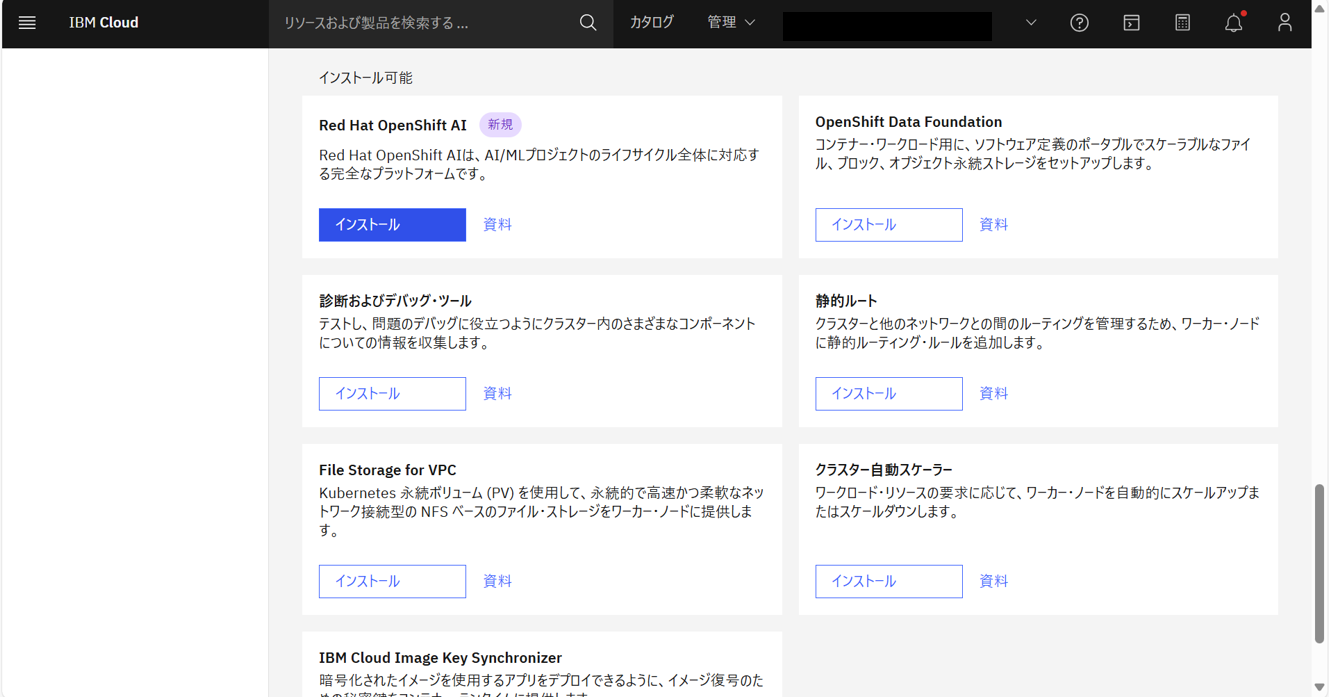Screen dimensions: 1329x697
Task: Install OpenShift Data Foundation
Action: pyautogui.click(x=888, y=225)
